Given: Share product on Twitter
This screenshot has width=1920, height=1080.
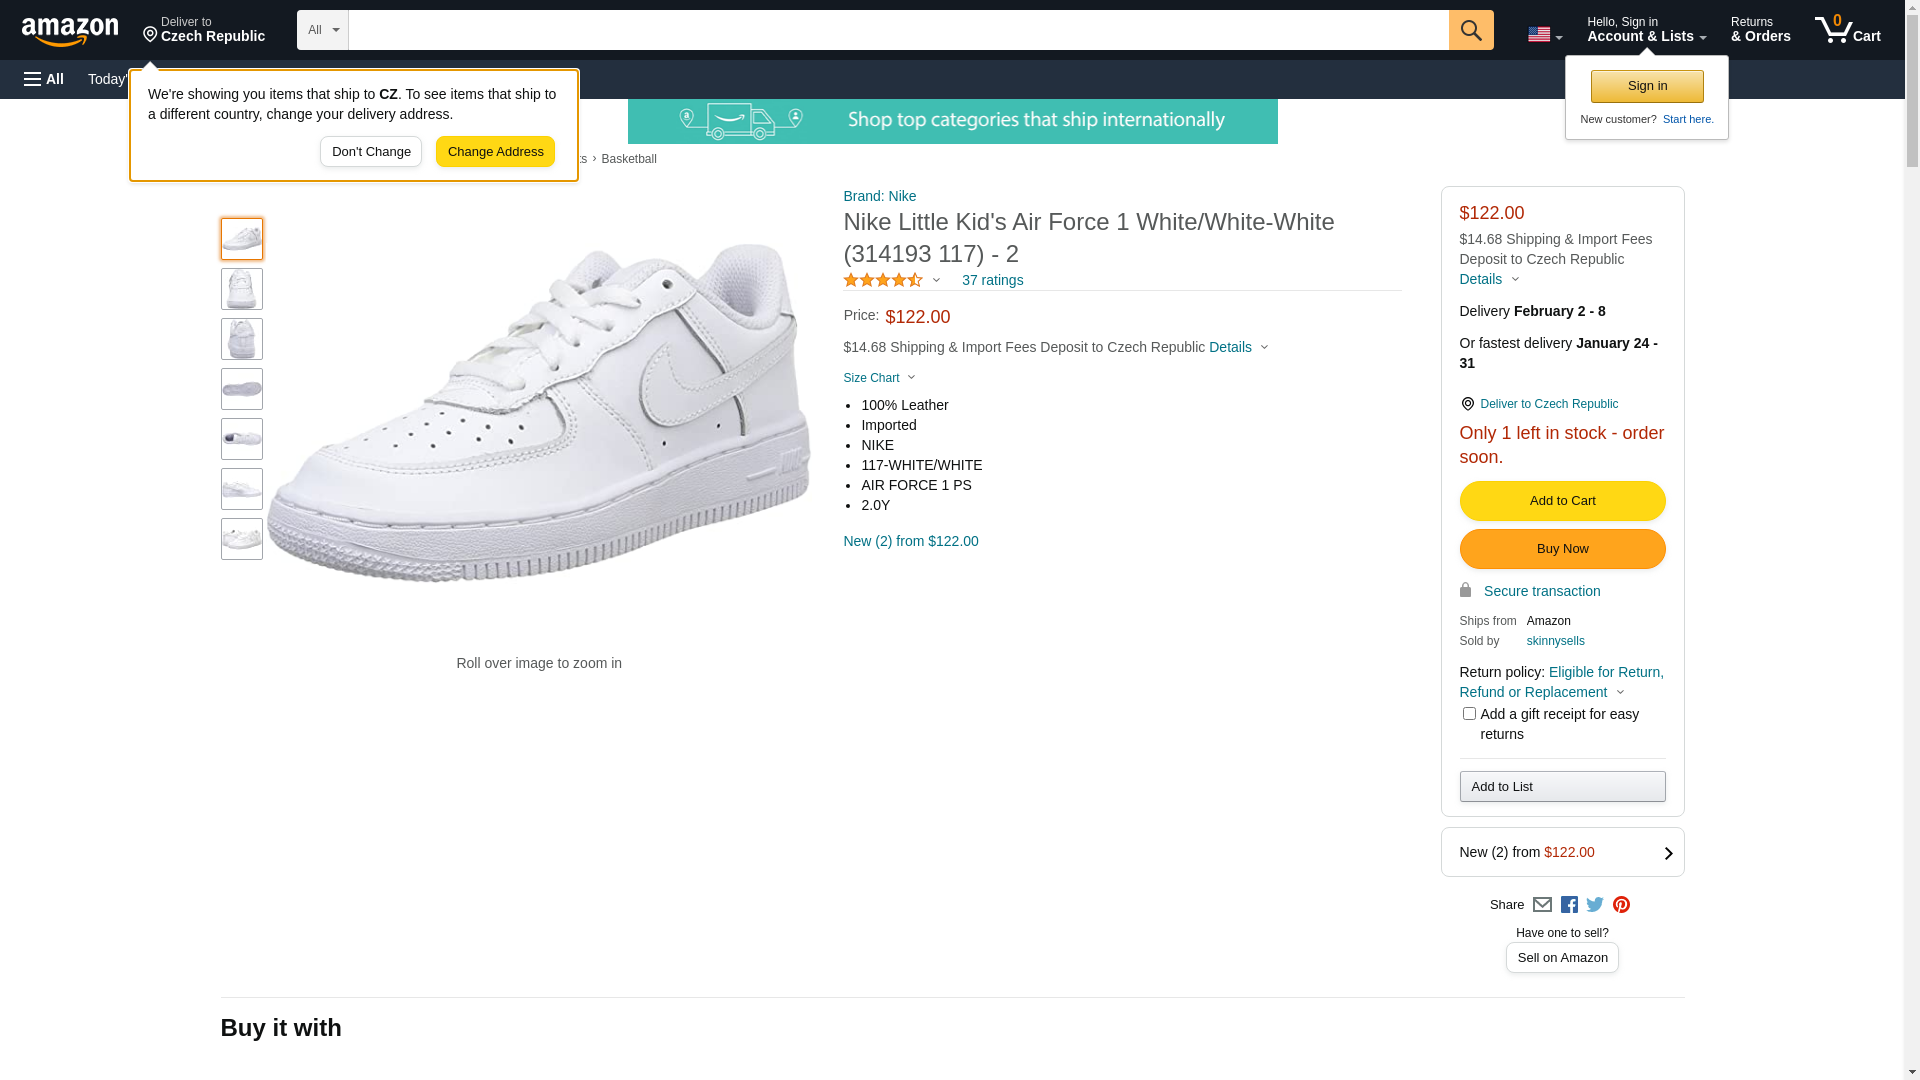Looking at the screenshot, I should coord(1595,905).
